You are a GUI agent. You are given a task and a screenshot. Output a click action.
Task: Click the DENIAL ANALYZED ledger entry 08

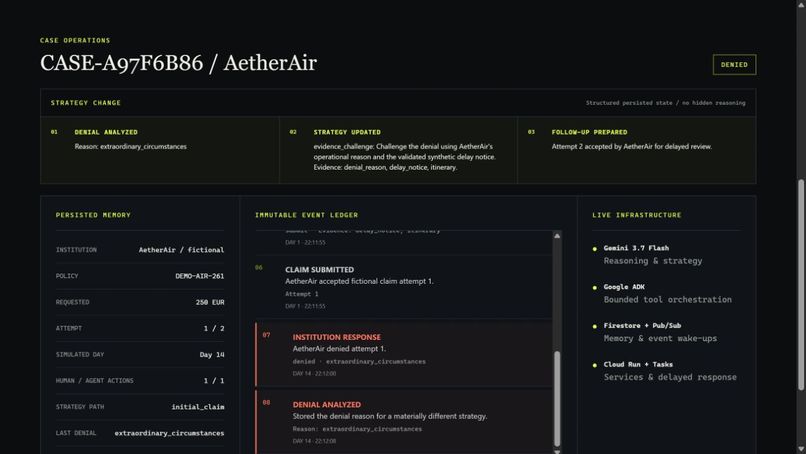pos(404,422)
